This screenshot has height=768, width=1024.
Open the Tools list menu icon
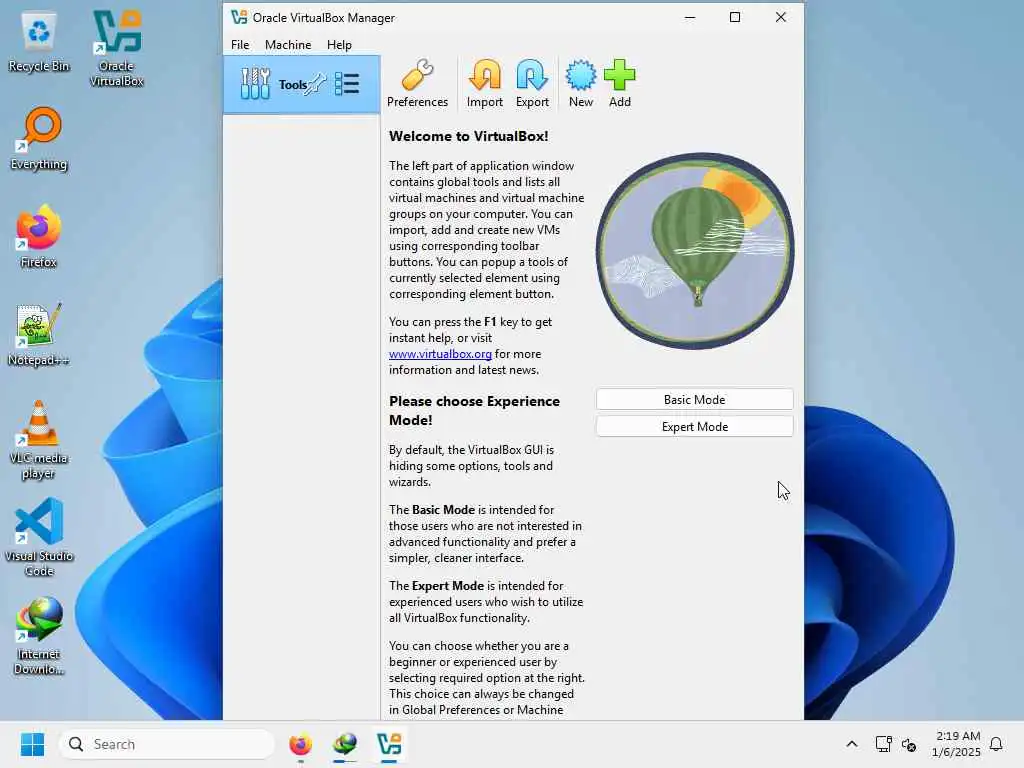(347, 84)
